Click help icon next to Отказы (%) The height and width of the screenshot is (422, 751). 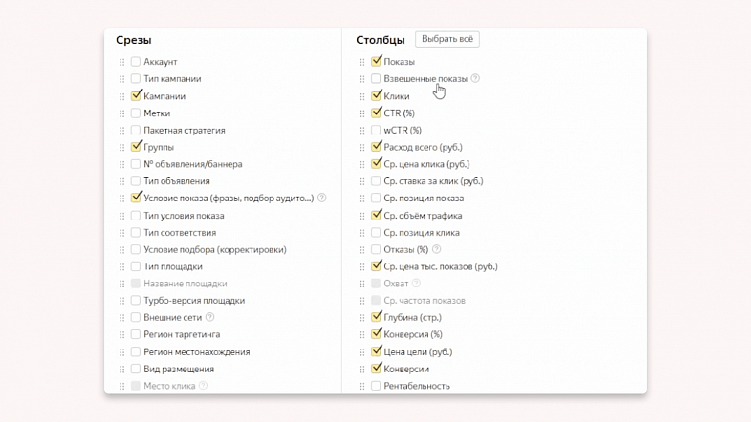click(x=437, y=249)
